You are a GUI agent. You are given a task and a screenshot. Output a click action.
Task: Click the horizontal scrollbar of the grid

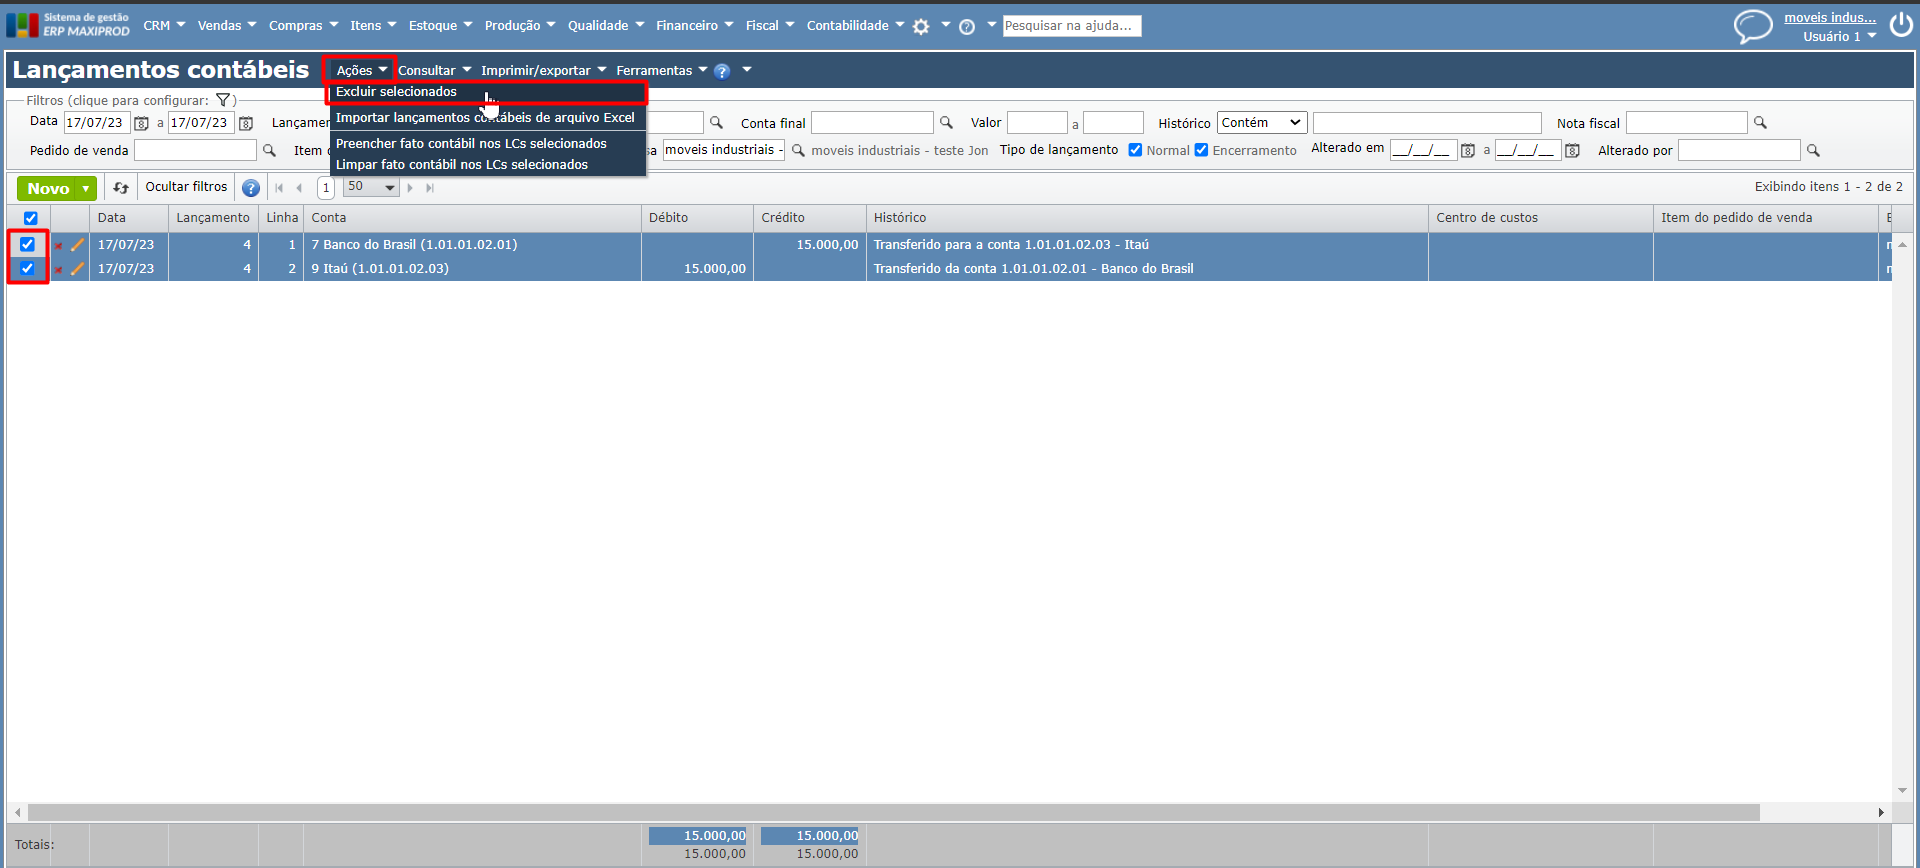point(893,813)
